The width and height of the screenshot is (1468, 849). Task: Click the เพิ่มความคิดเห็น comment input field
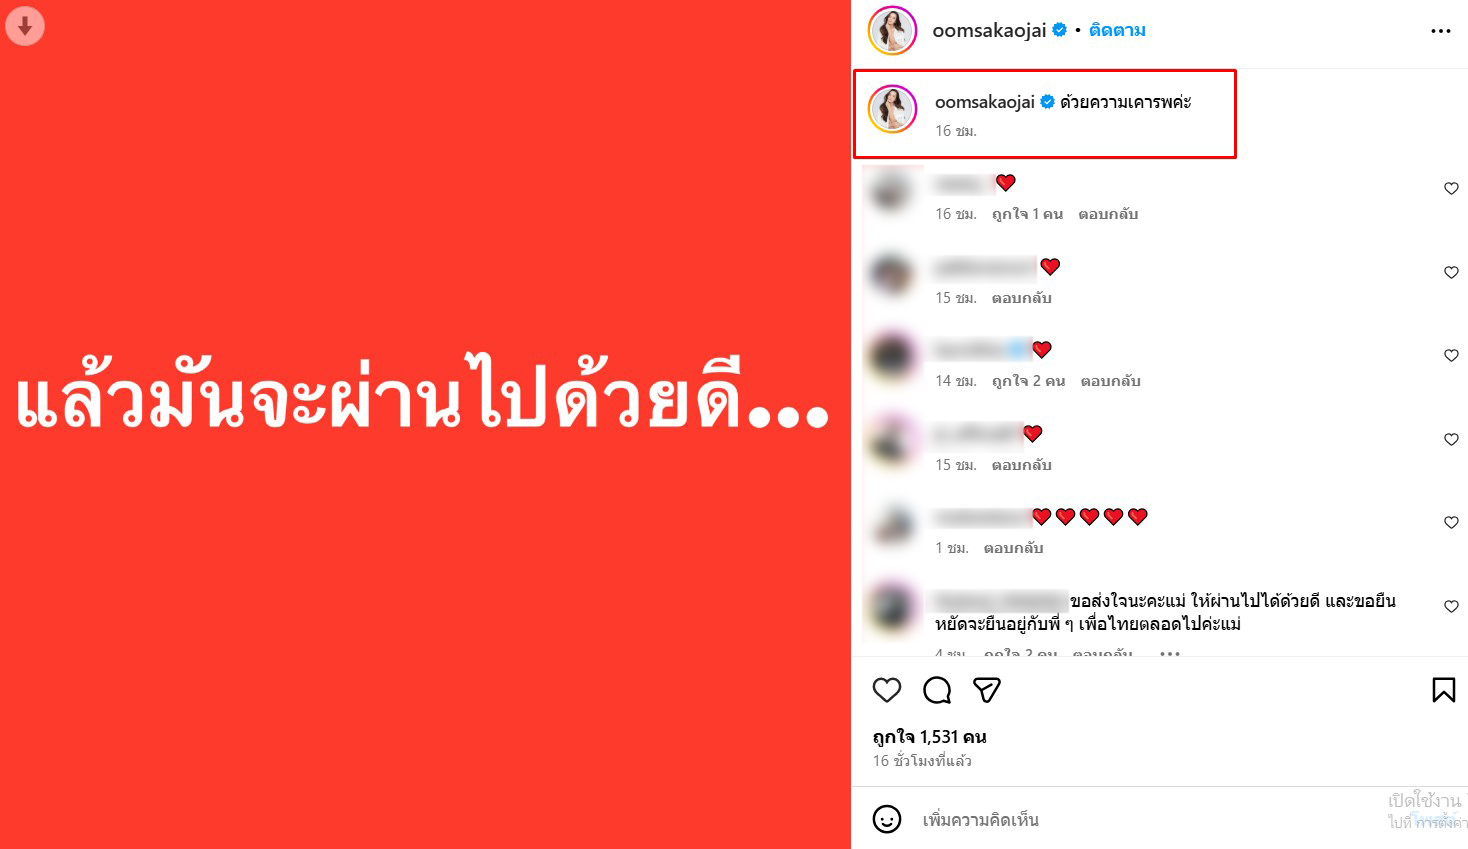[1150, 819]
